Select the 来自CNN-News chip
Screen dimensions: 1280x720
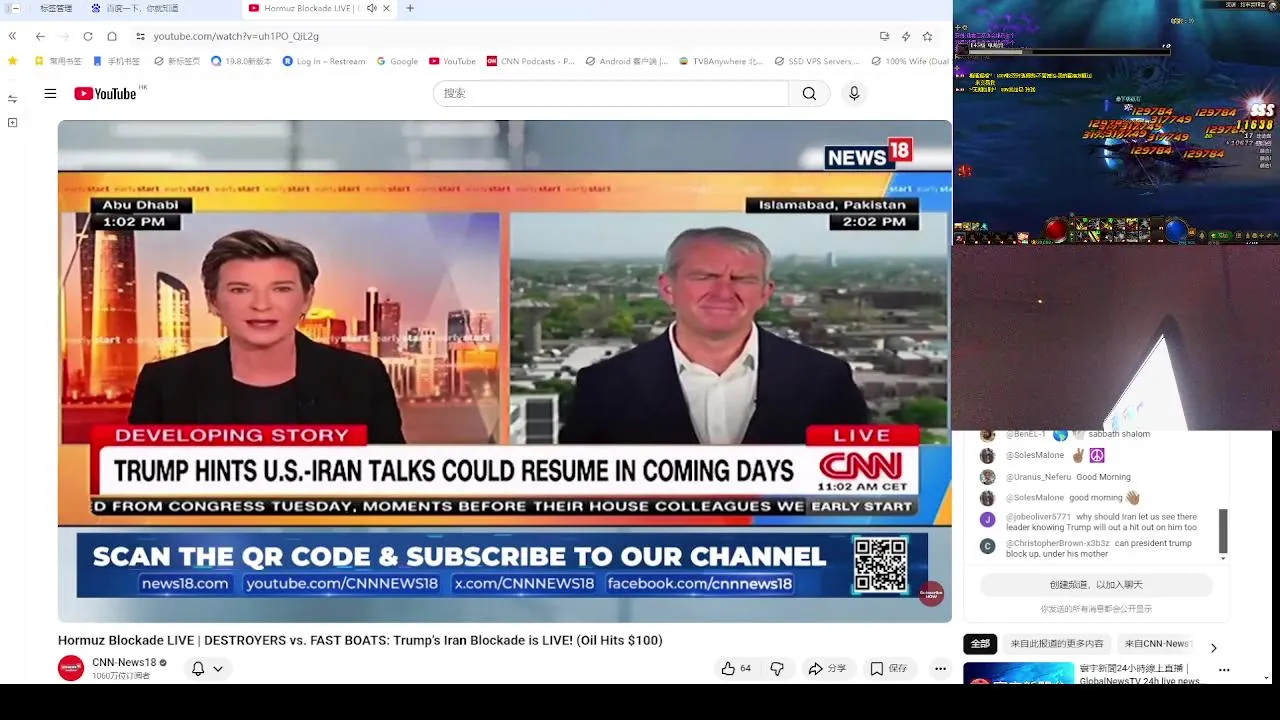pyautogui.click(x=1156, y=644)
